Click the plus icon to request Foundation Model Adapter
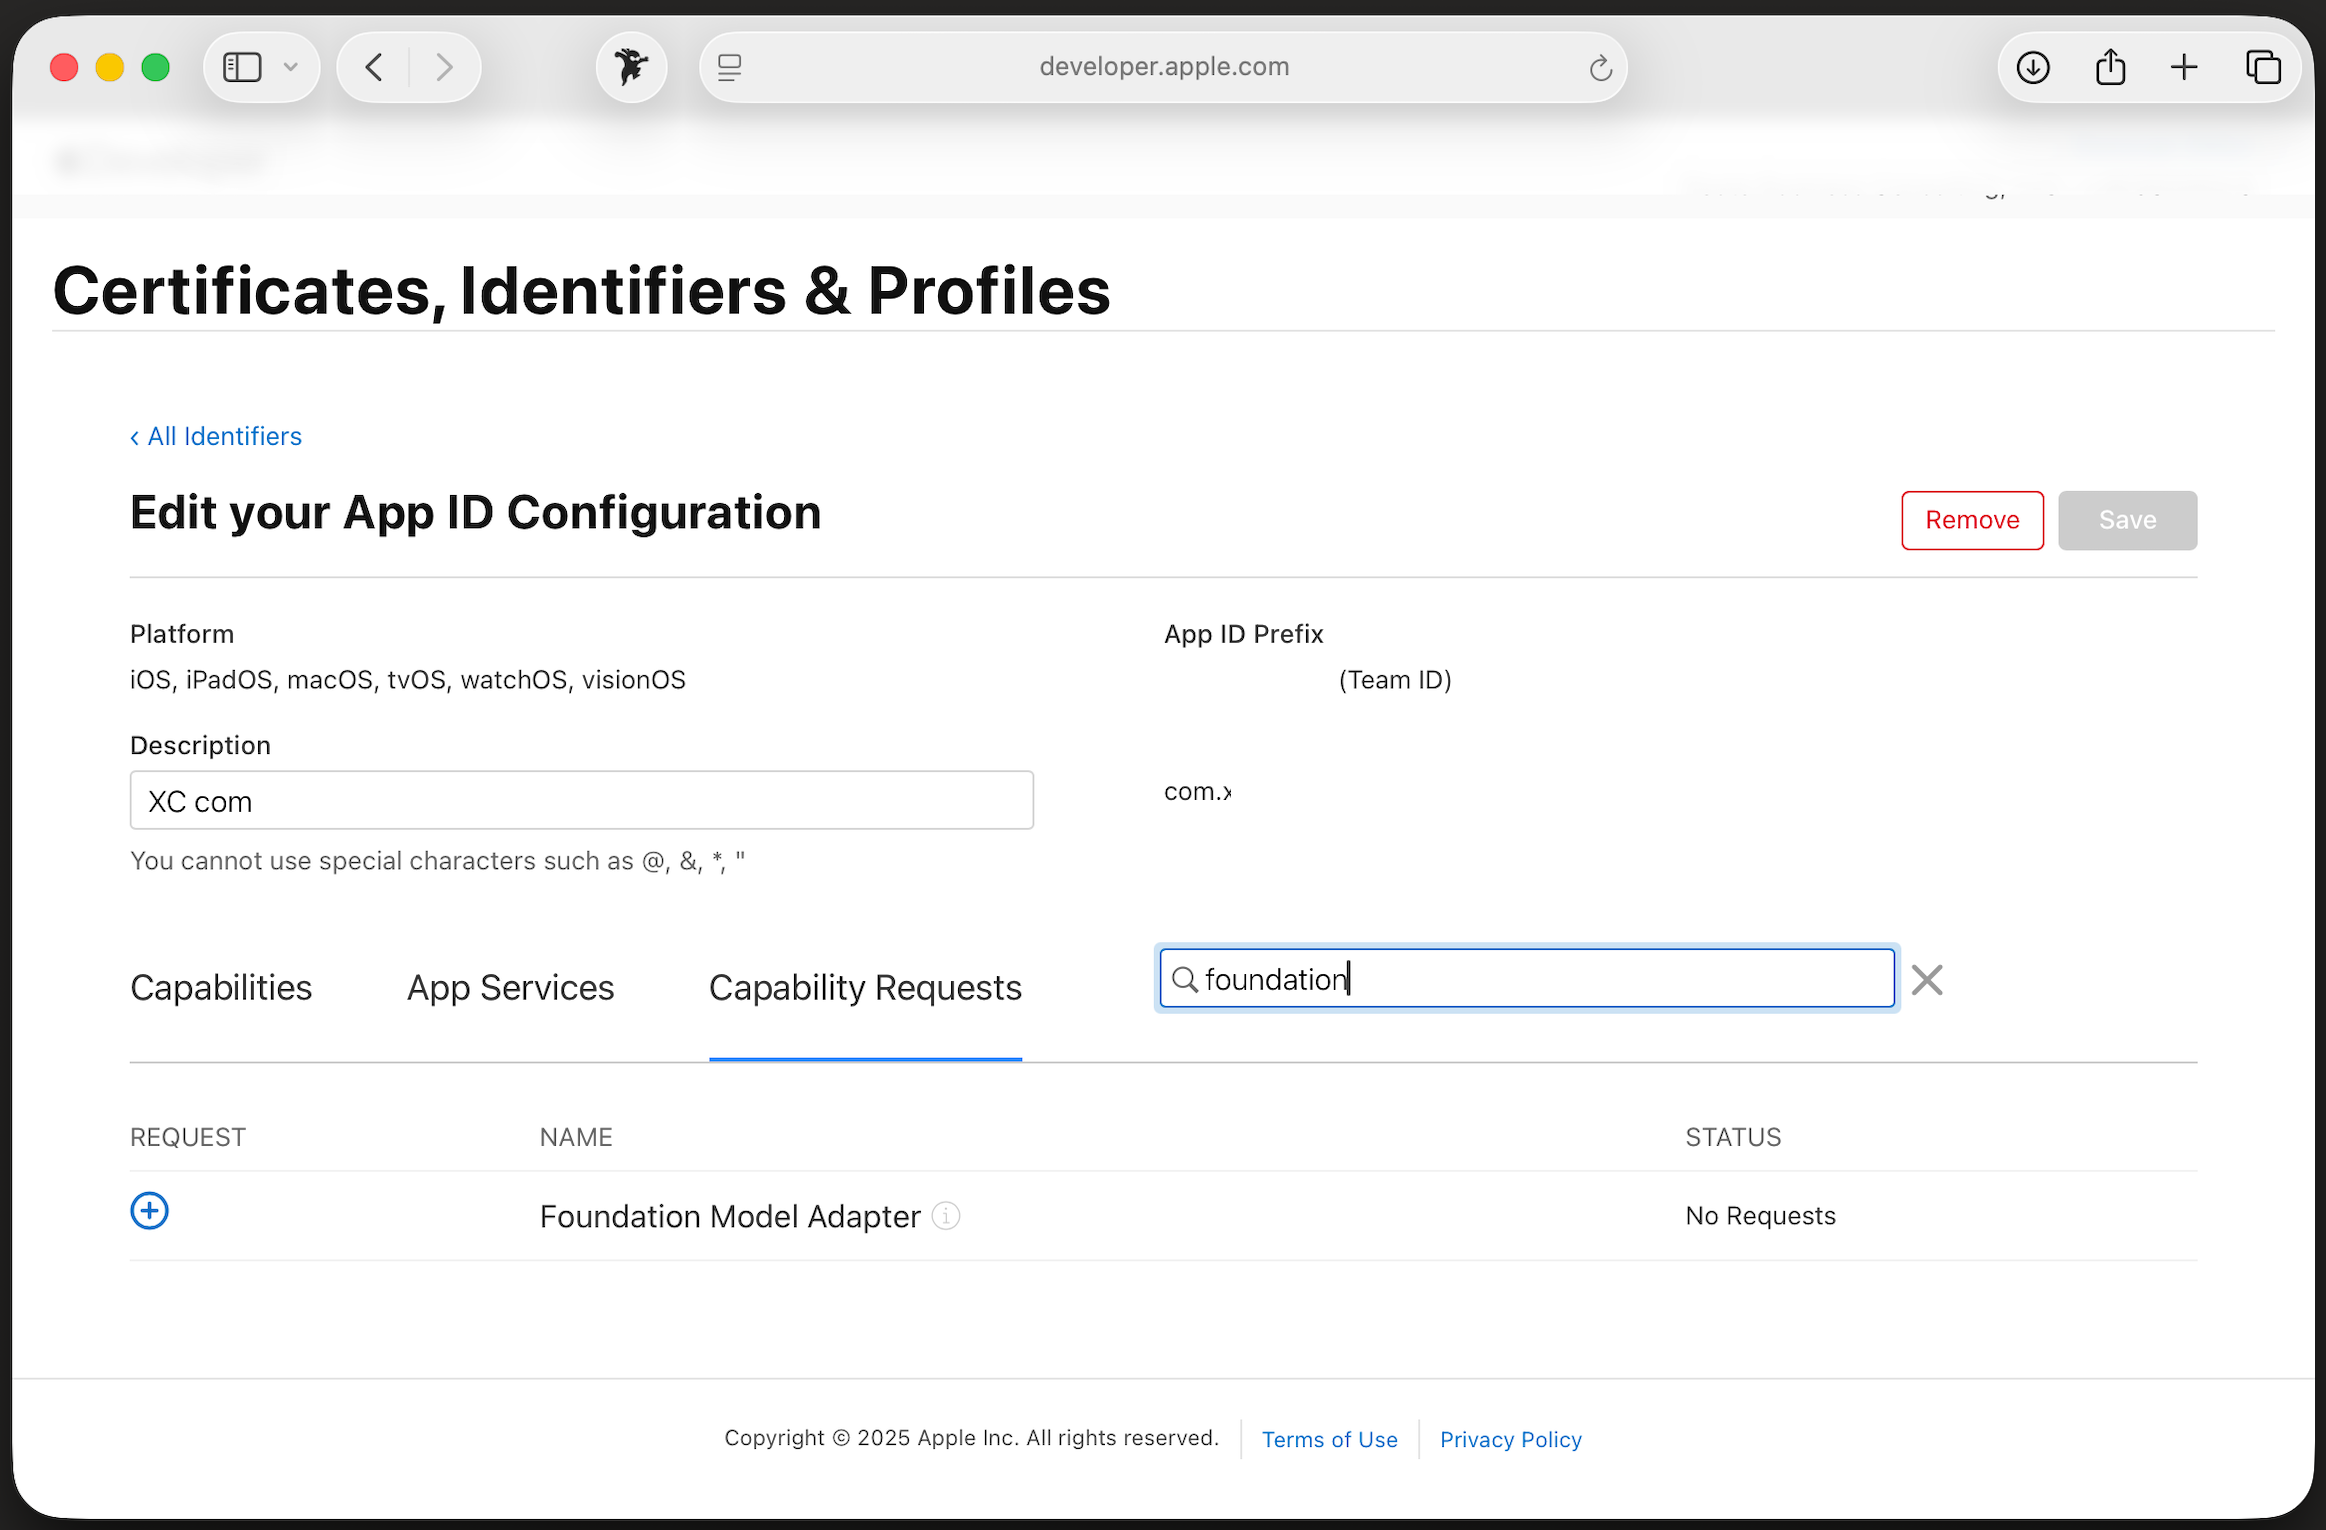This screenshot has width=2326, height=1530. pos(149,1211)
